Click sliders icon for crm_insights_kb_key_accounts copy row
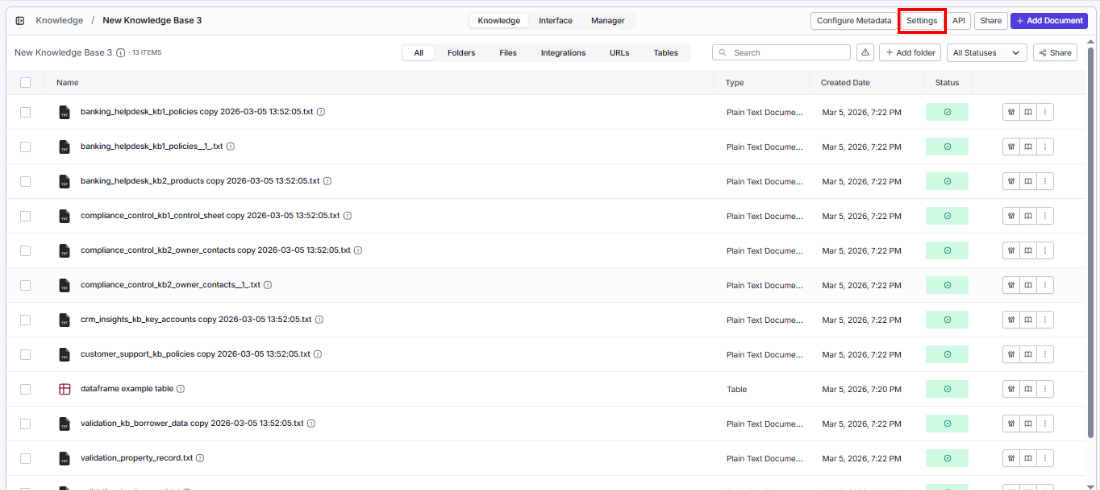 click(1011, 319)
